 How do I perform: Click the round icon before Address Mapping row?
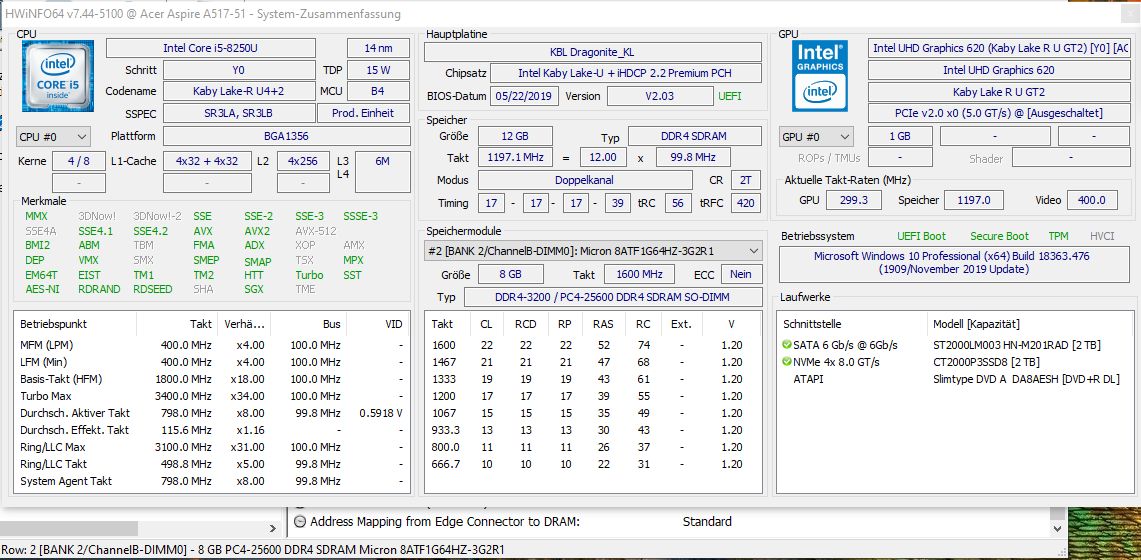pyautogui.click(x=300, y=521)
